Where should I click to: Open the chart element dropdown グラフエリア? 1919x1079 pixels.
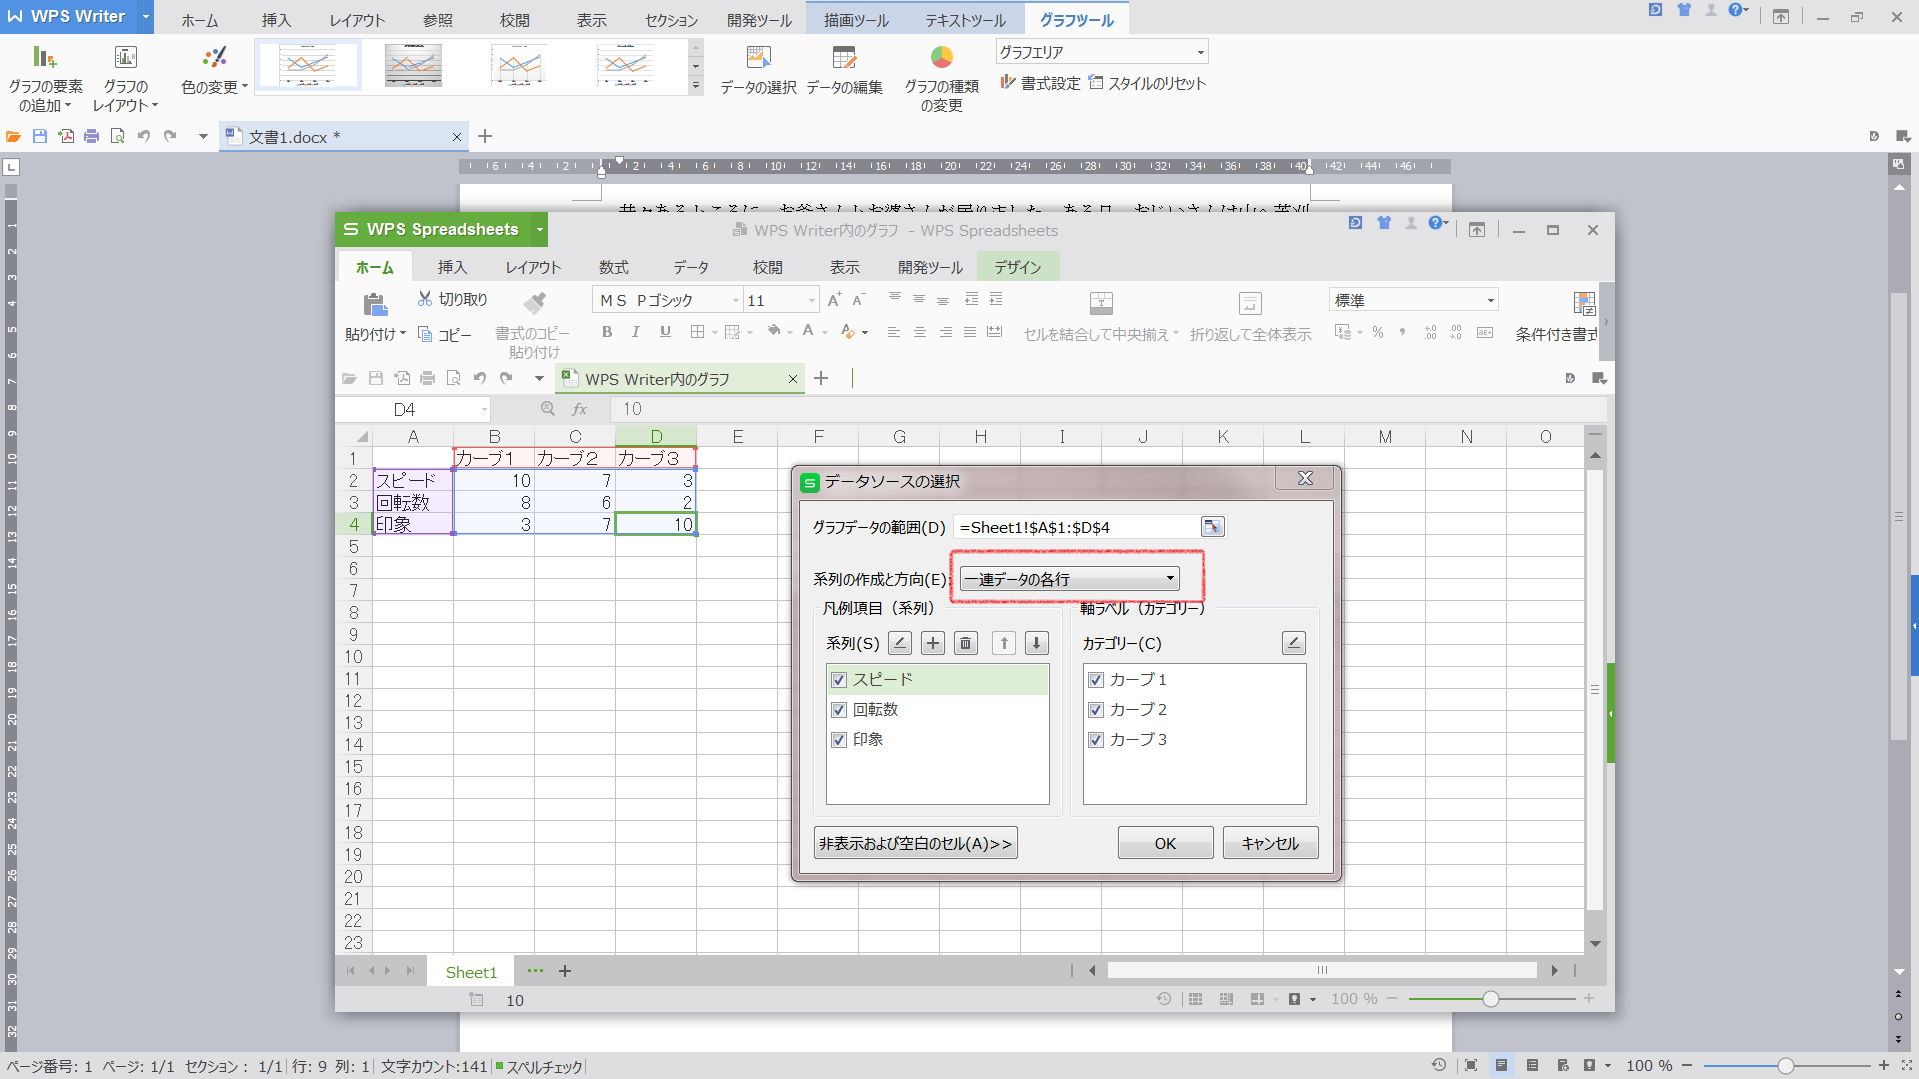click(1200, 52)
